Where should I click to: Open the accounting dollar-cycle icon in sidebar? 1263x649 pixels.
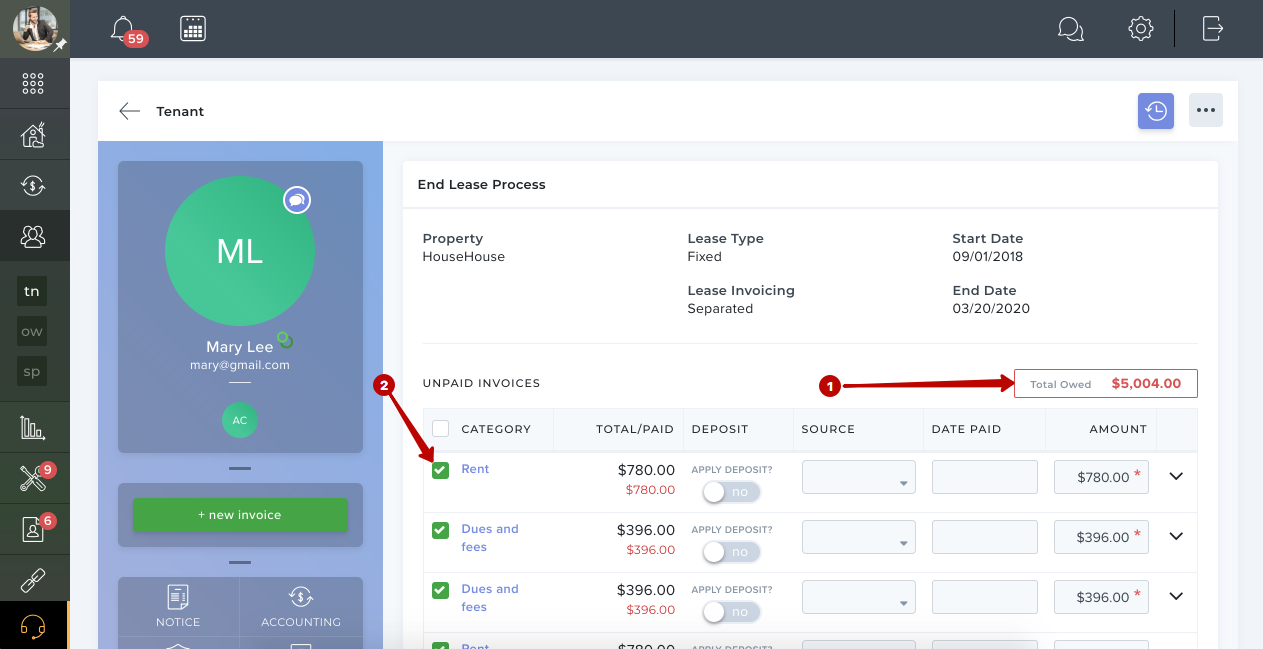click(x=33, y=185)
